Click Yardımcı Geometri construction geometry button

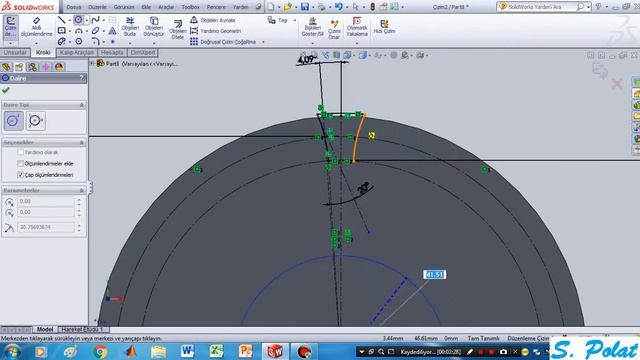pyautogui.click(x=216, y=31)
